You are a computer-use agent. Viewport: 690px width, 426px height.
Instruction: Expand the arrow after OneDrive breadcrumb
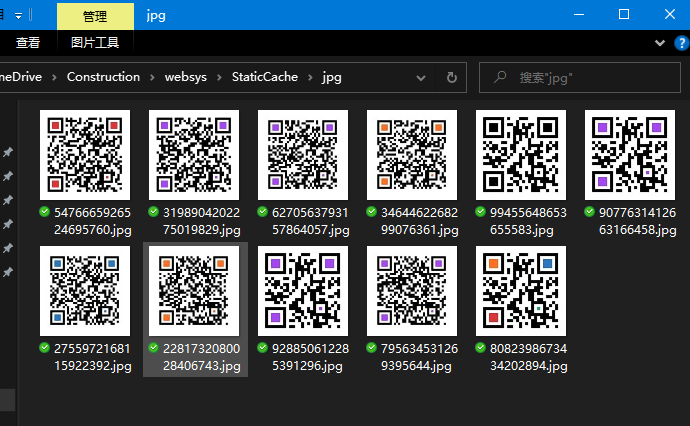pos(55,77)
